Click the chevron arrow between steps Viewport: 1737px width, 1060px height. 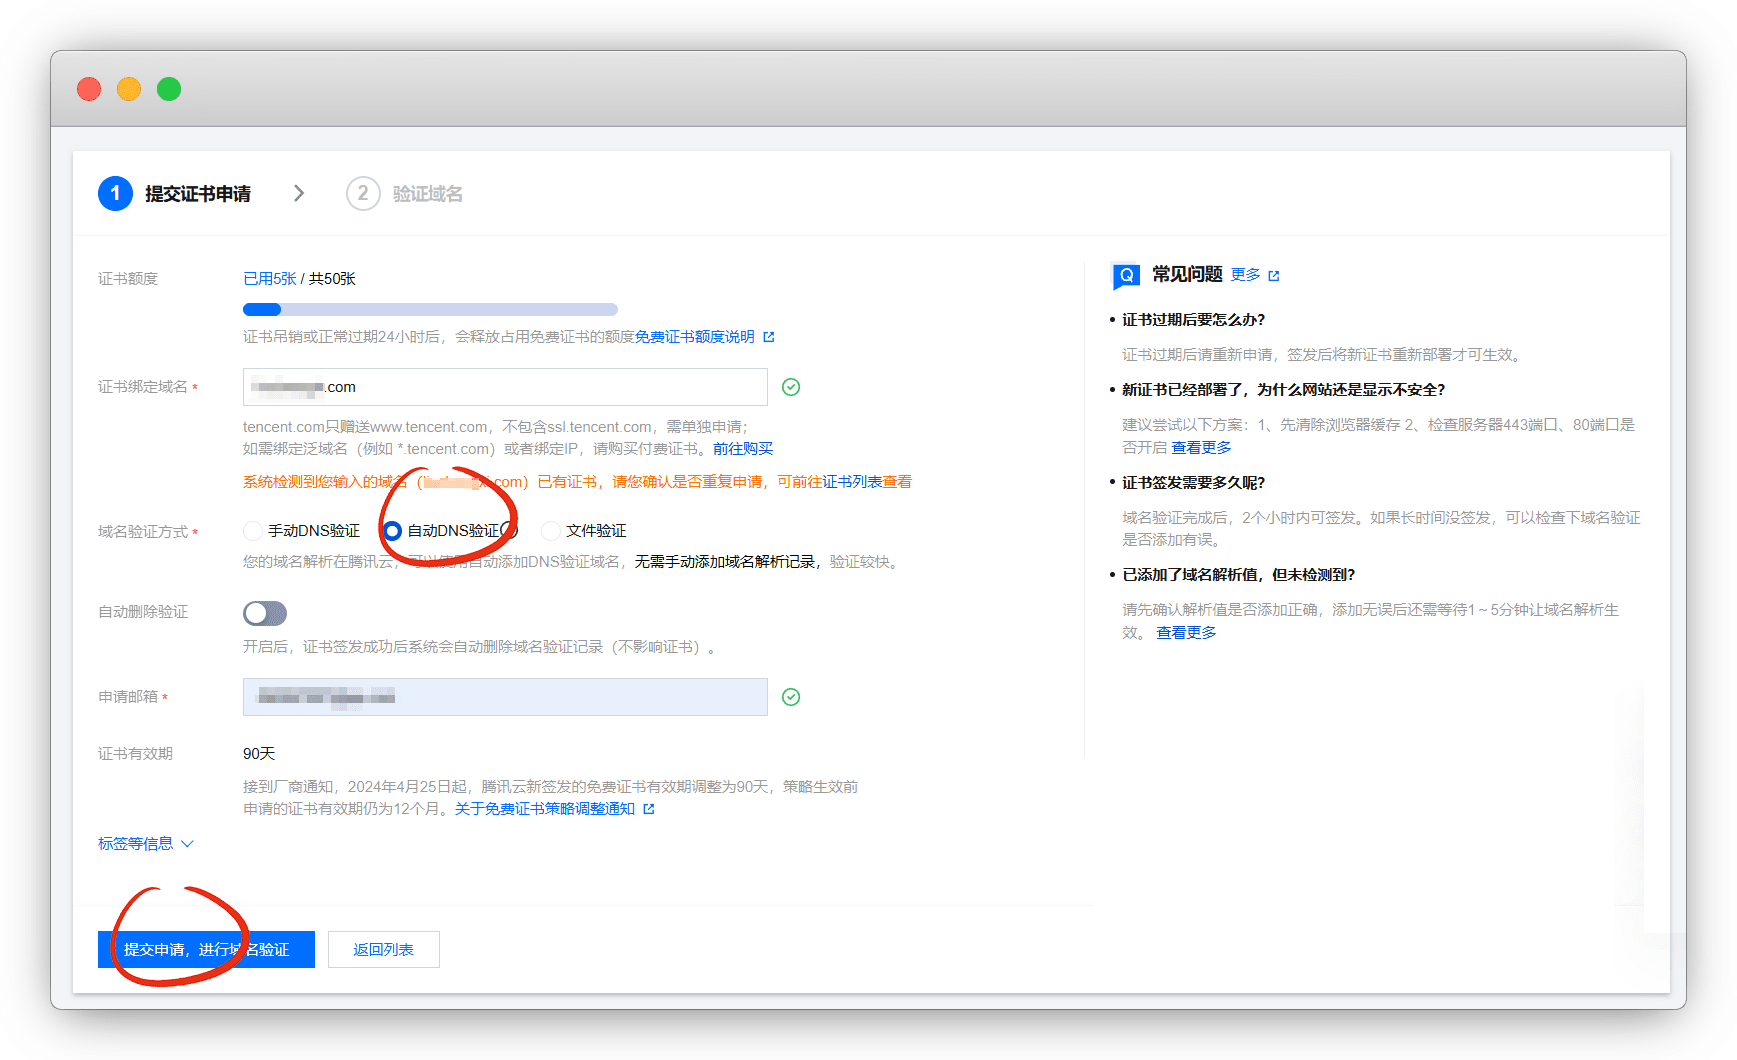click(299, 193)
